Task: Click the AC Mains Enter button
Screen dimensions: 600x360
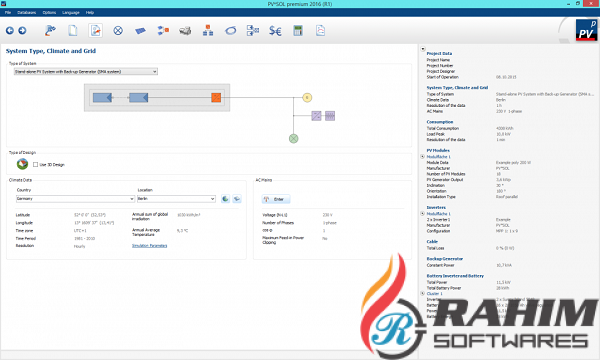Action: (276, 199)
